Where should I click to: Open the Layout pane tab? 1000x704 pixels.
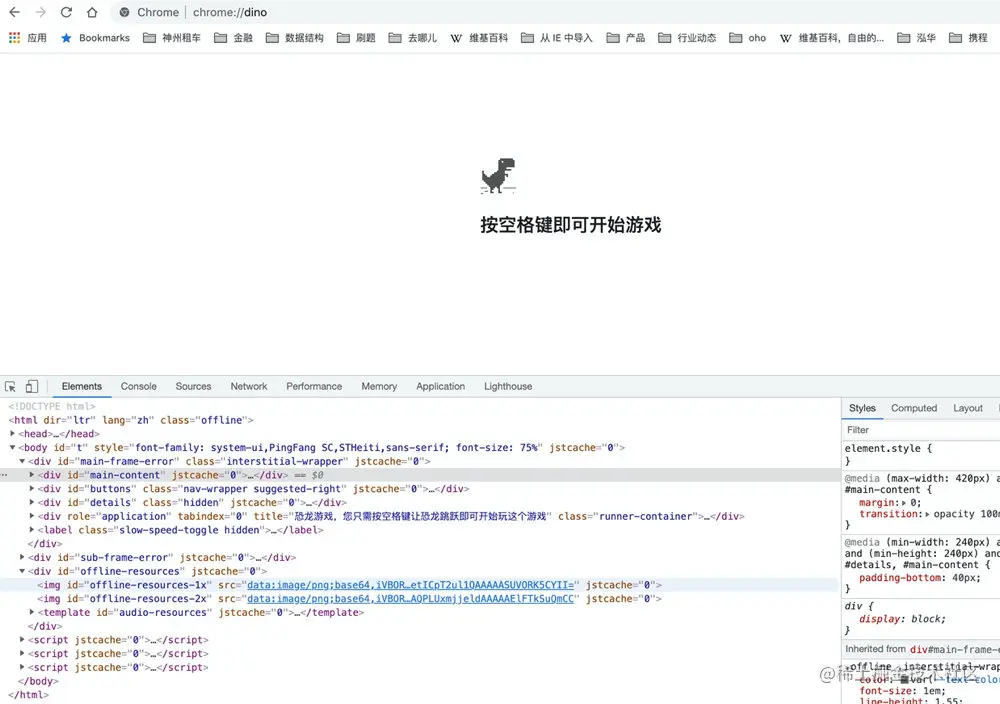click(x=967, y=408)
